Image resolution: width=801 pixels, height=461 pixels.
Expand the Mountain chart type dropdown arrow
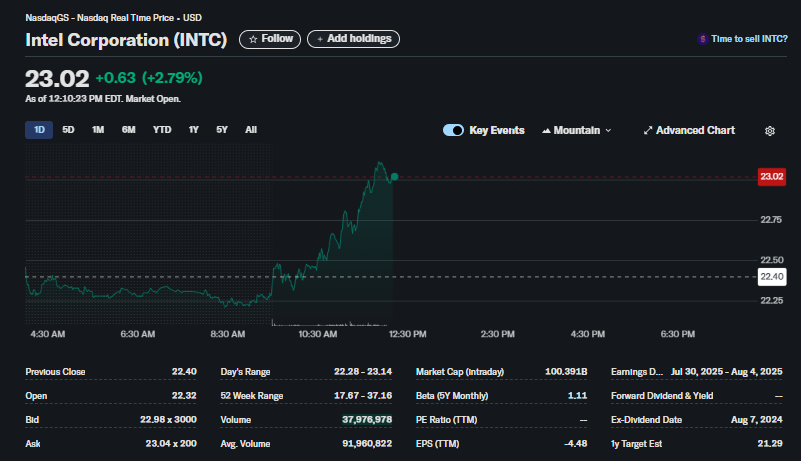coord(608,131)
